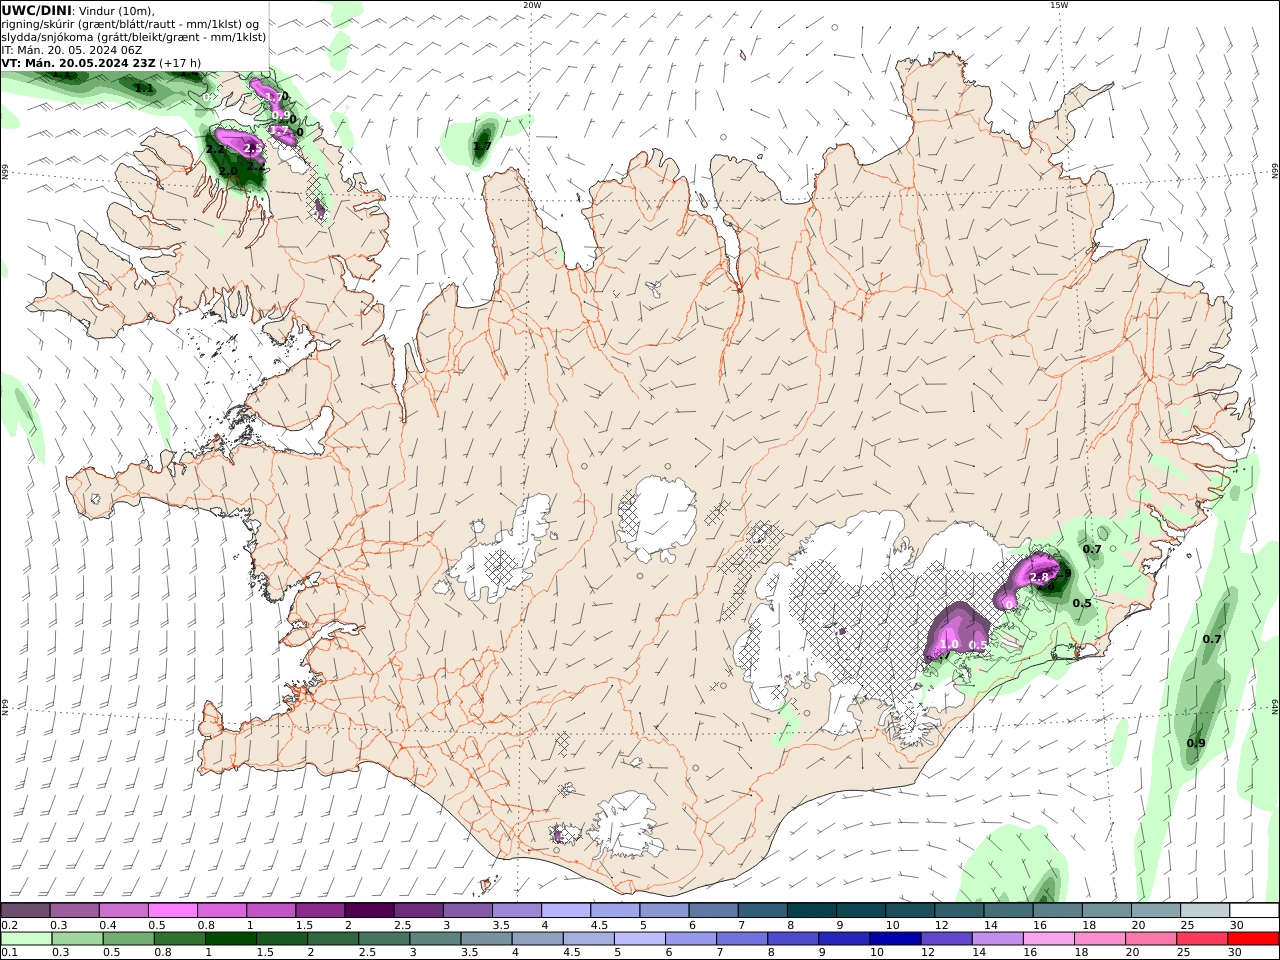This screenshot has width=1280, height=960.
Task: Click the '25' tick label in the top legend
Action: 1187,925
